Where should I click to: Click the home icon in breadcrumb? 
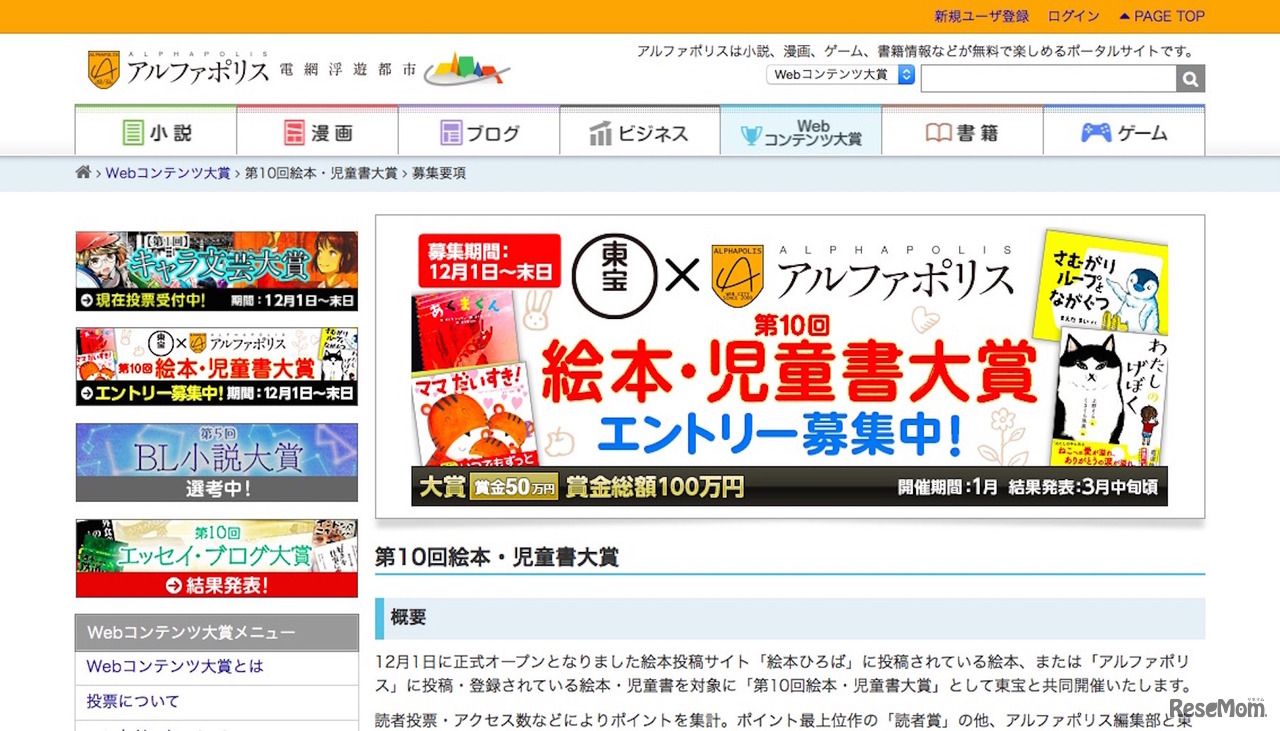pyautogui.click(x=83, y=173)
